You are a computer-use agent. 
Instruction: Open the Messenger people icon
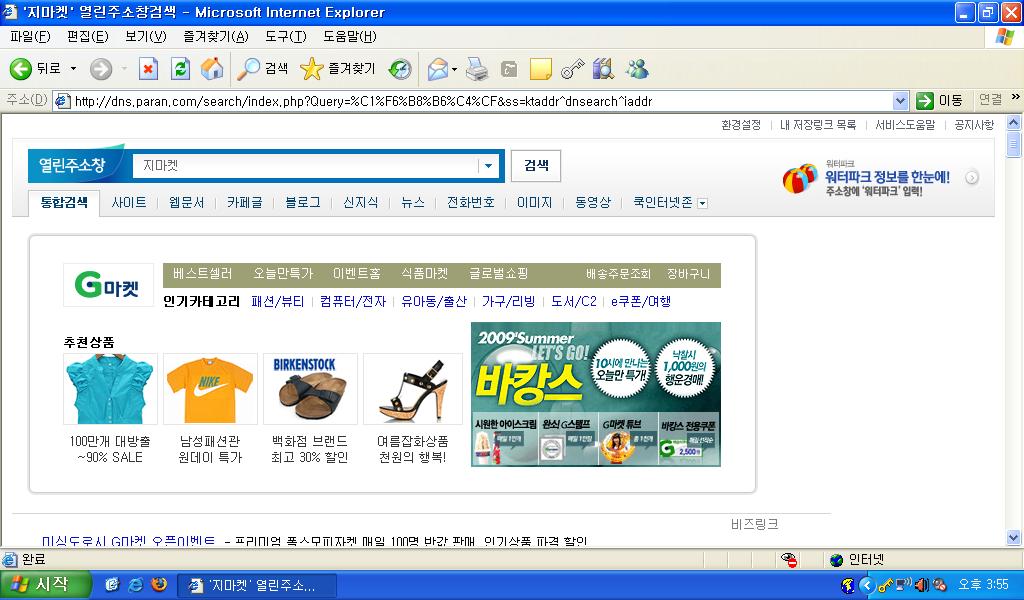(x=637, y=69)
